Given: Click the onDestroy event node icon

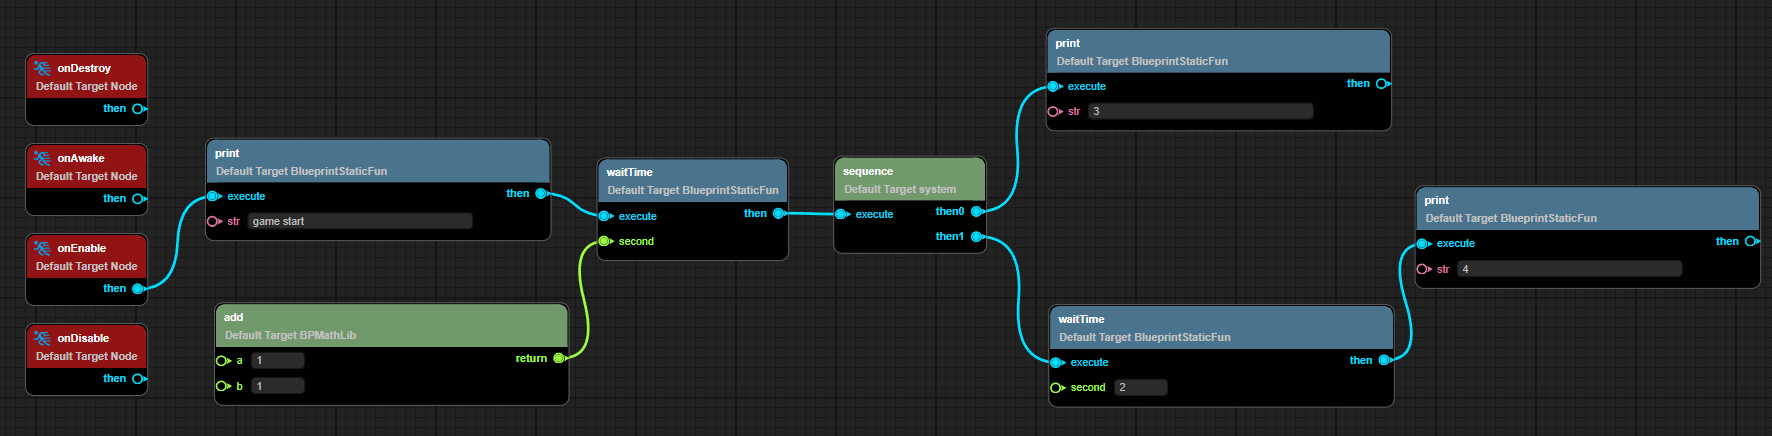Looking at the screenshot, I should click(42, 68).
